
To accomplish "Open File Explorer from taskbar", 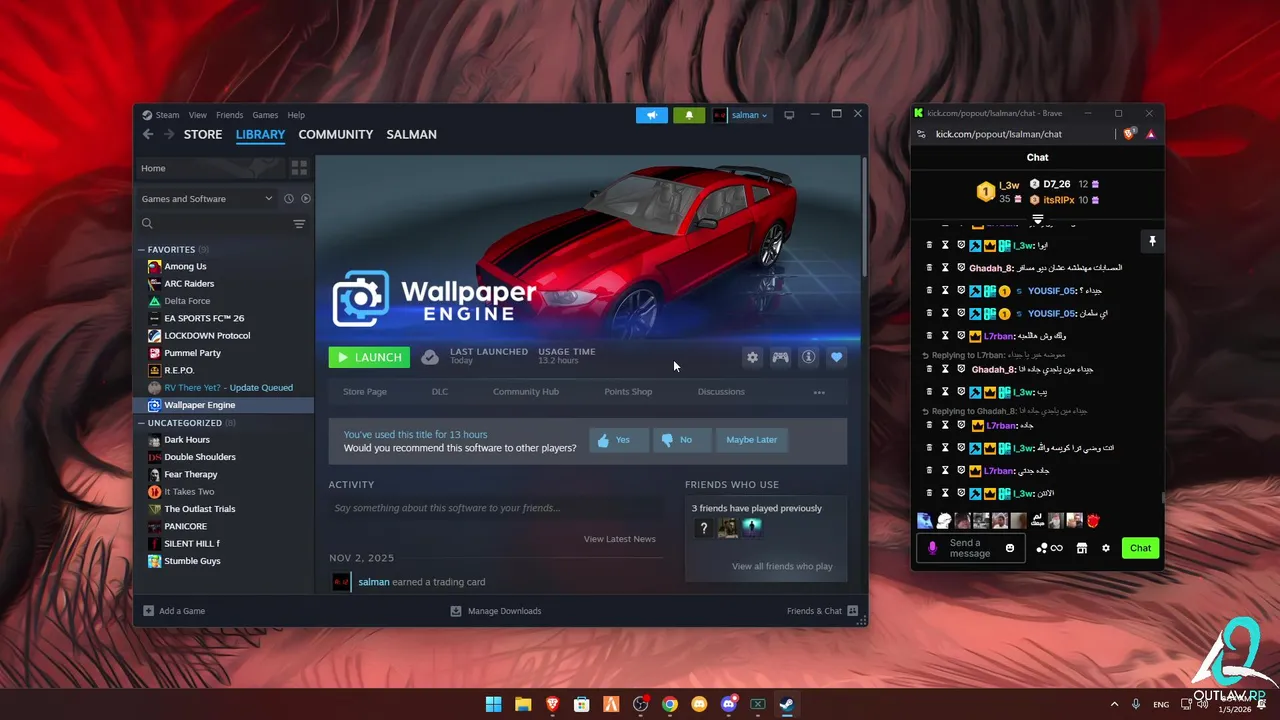I will tap(523, 704).
